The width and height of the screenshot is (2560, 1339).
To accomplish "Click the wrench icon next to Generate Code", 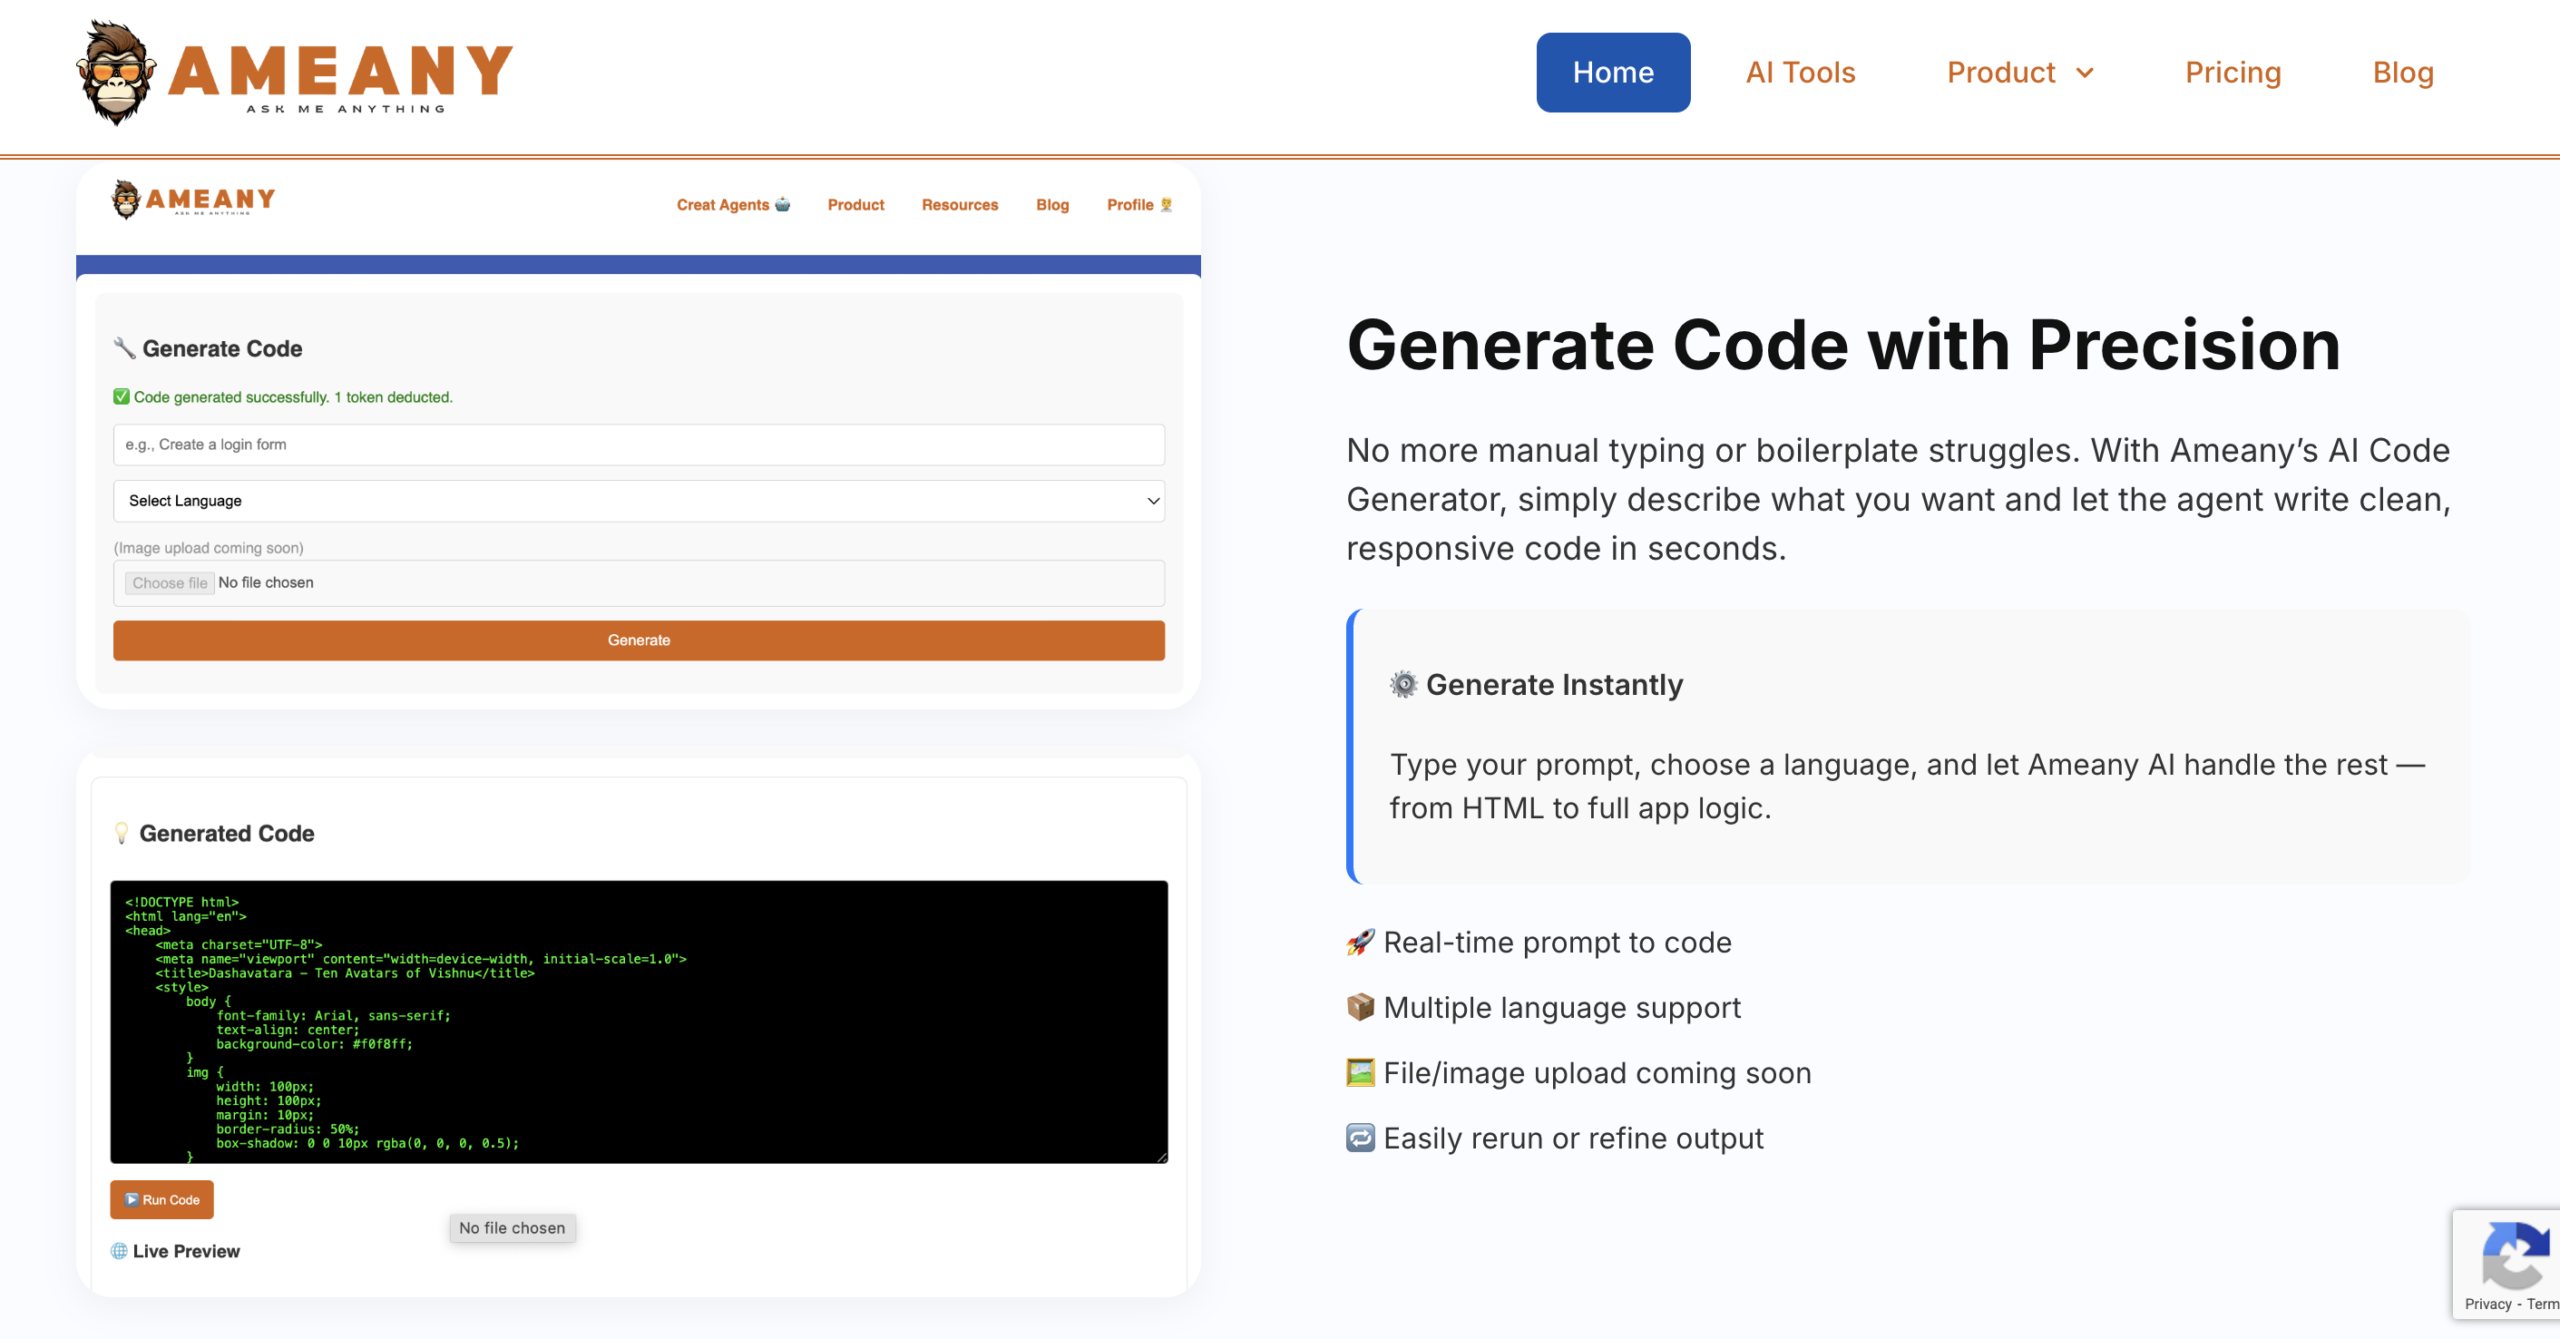I will coord(124,348).
